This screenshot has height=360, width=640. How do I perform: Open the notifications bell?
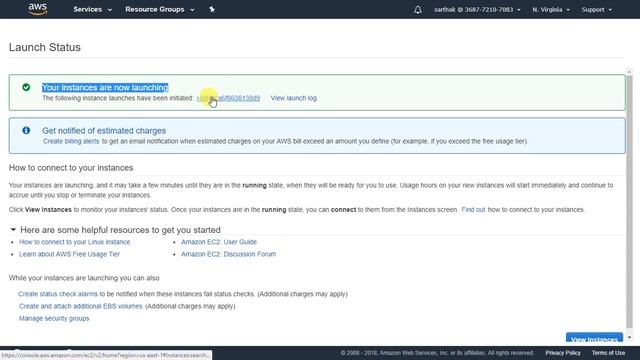[418, 10]
